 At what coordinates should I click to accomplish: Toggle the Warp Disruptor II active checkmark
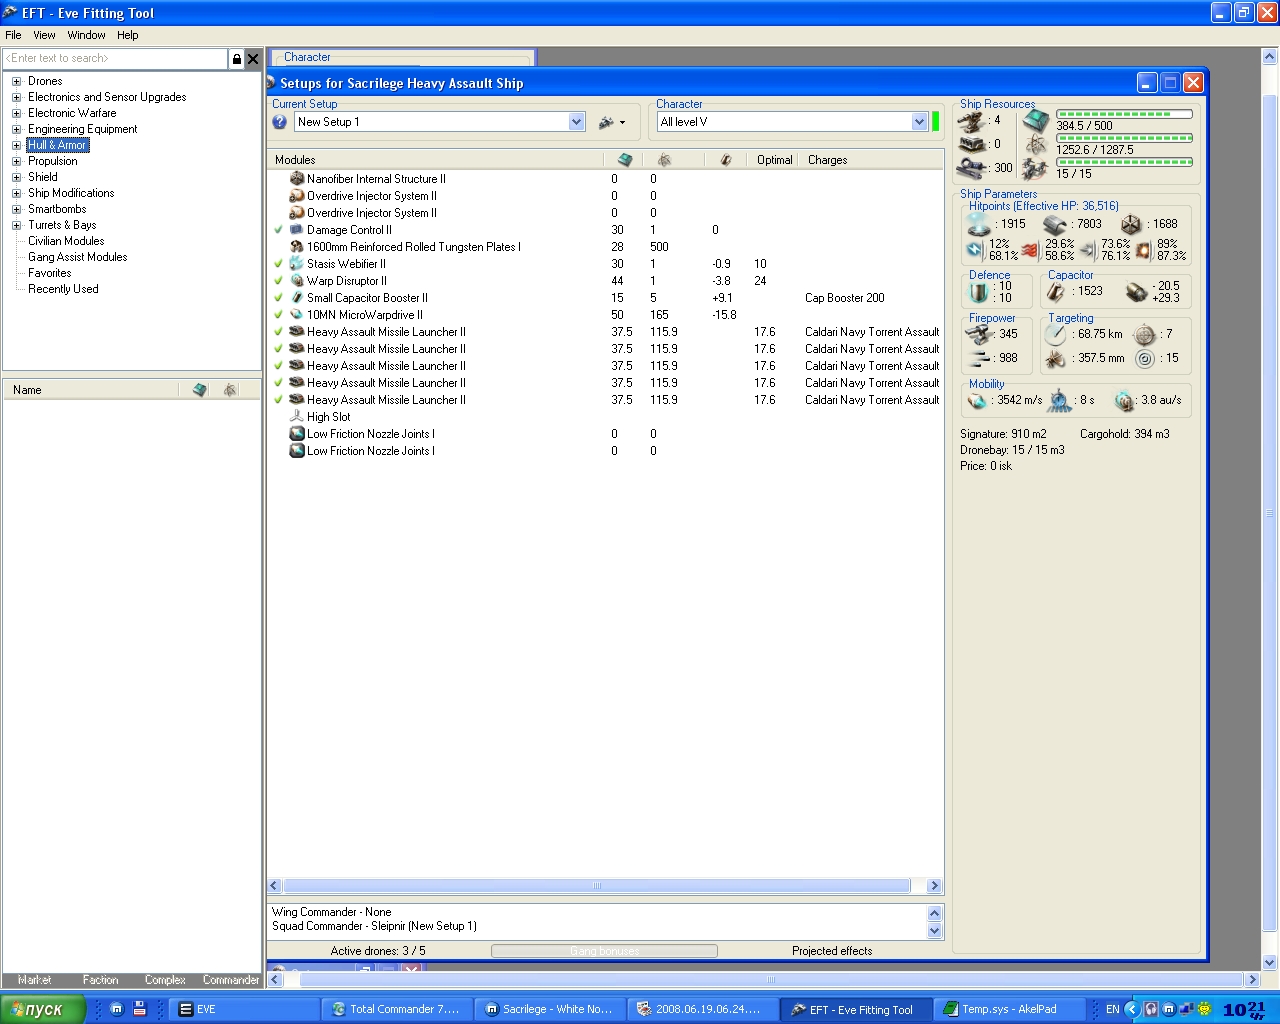click(279, 281)
